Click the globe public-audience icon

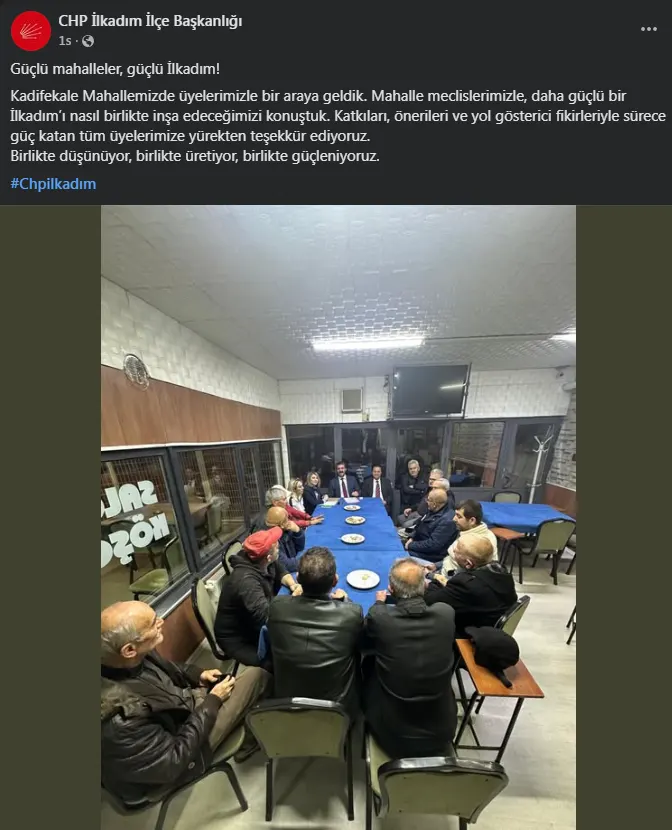pos(88,41)
